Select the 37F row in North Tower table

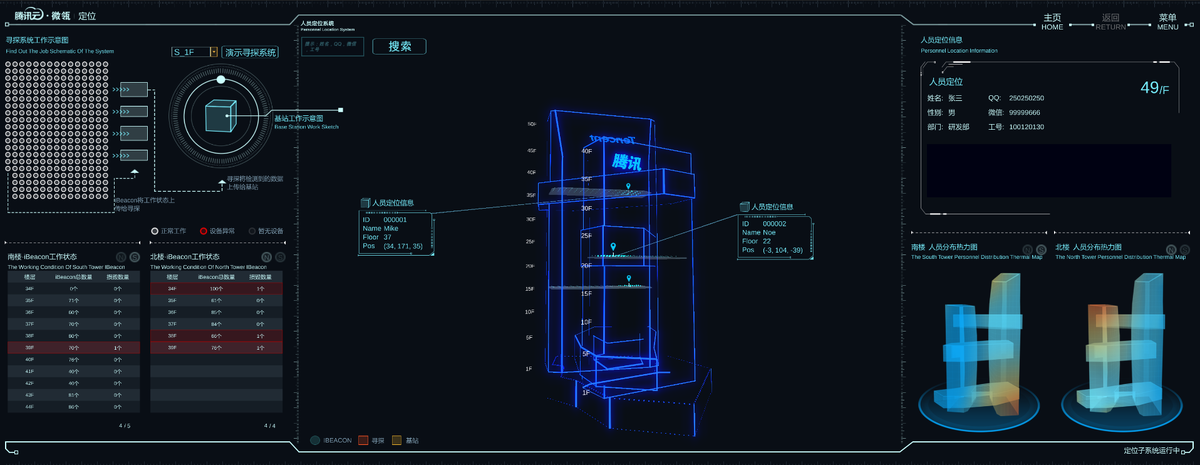click(x=216, y=324)
